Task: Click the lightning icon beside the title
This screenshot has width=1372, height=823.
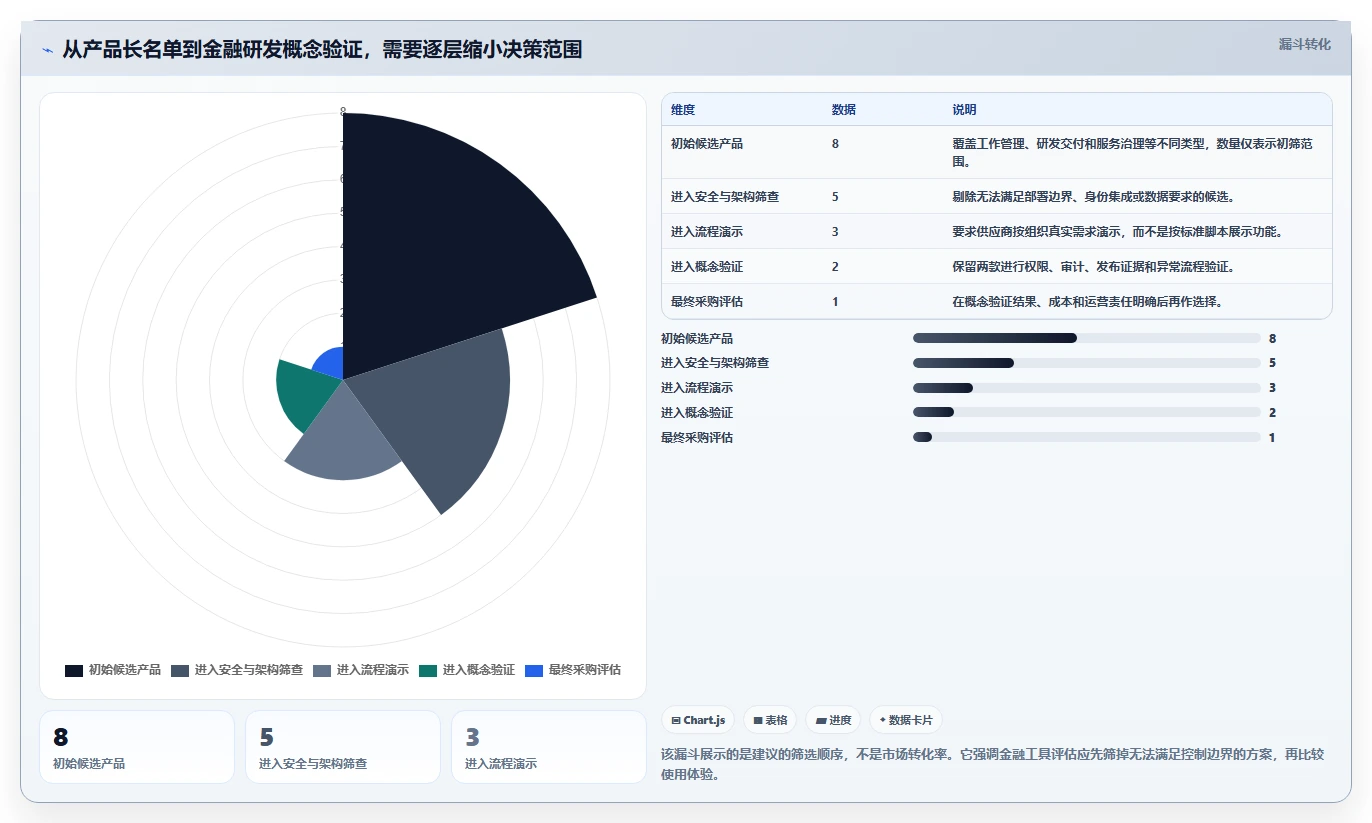Action: click(x=48, y=49)
